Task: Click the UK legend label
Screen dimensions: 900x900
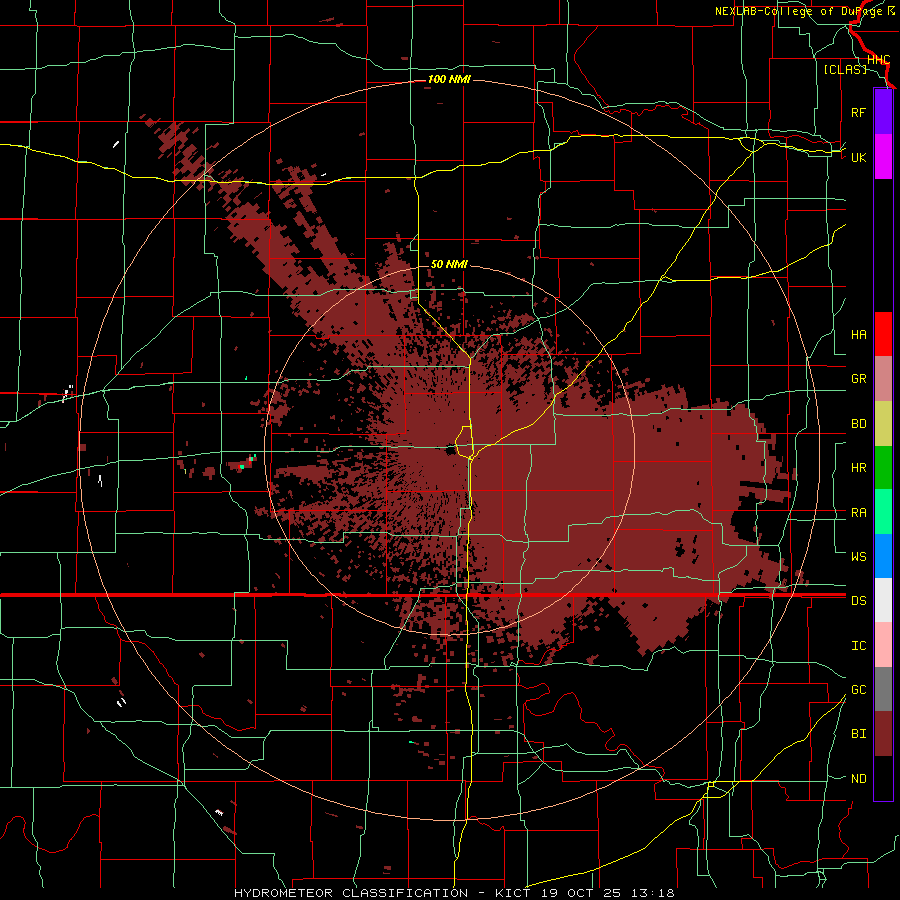Action: pos(858,157)
